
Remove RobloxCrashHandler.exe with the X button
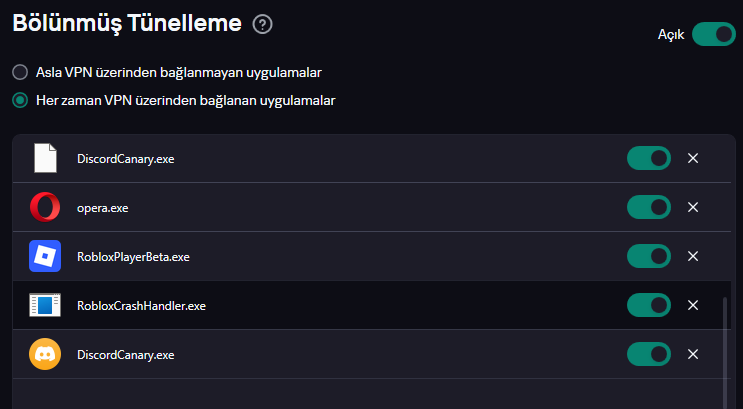click(x=693, y=305)
